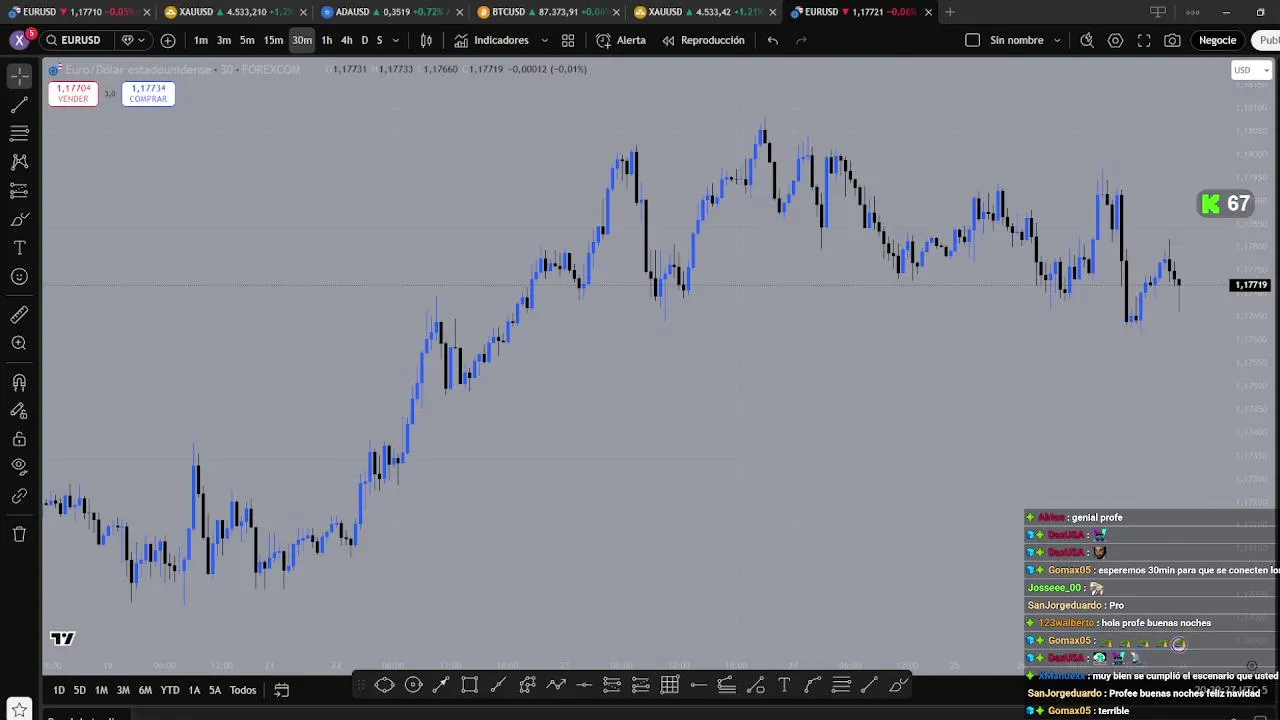Select the grid tool in floating toolbar

tap(670, 685)
